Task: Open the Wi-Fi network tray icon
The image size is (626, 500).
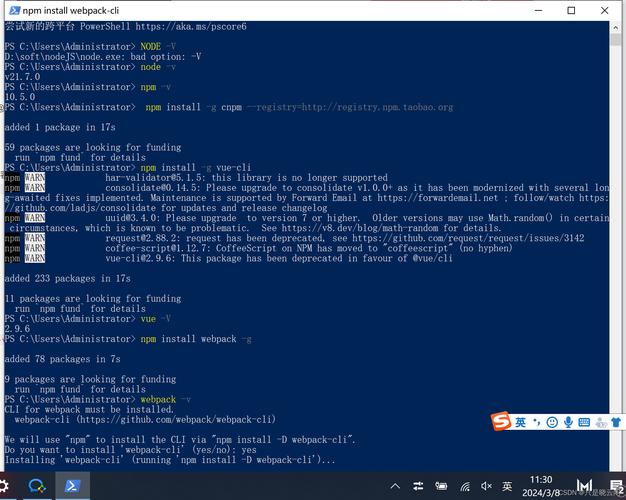Action: pos(464,486)
